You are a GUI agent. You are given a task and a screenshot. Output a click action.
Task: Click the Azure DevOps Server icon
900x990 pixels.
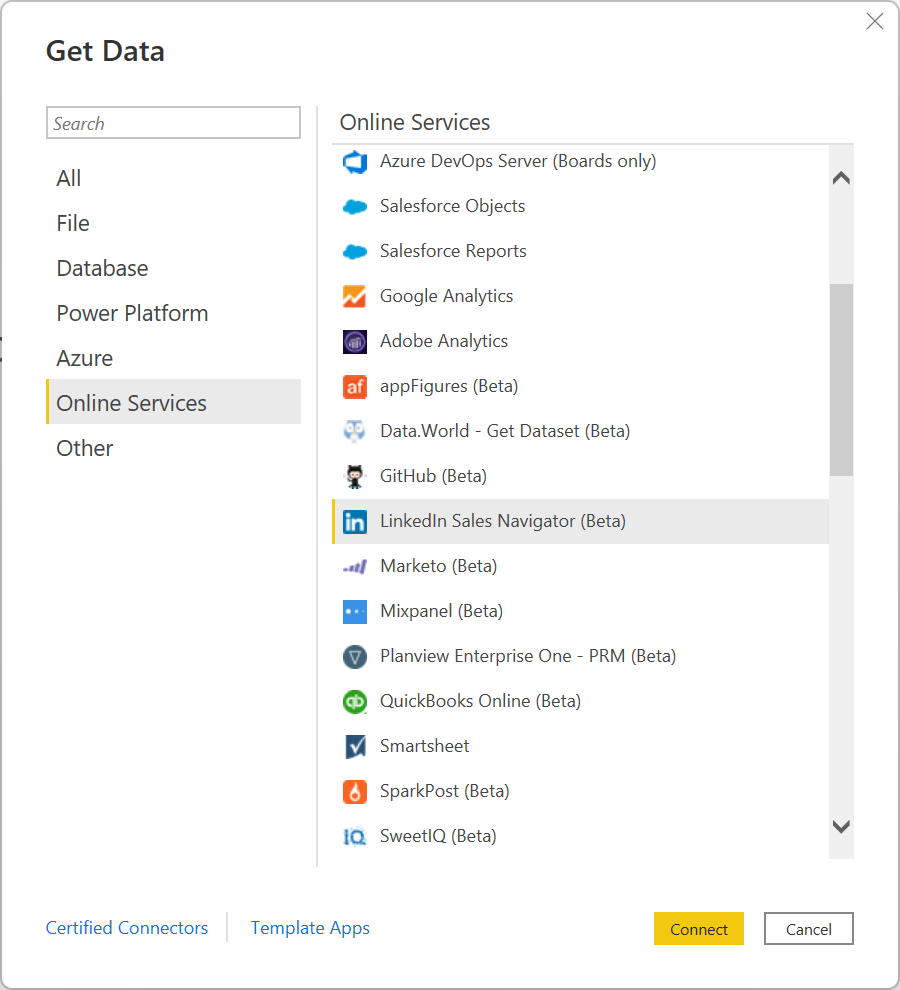pos(355,161)
